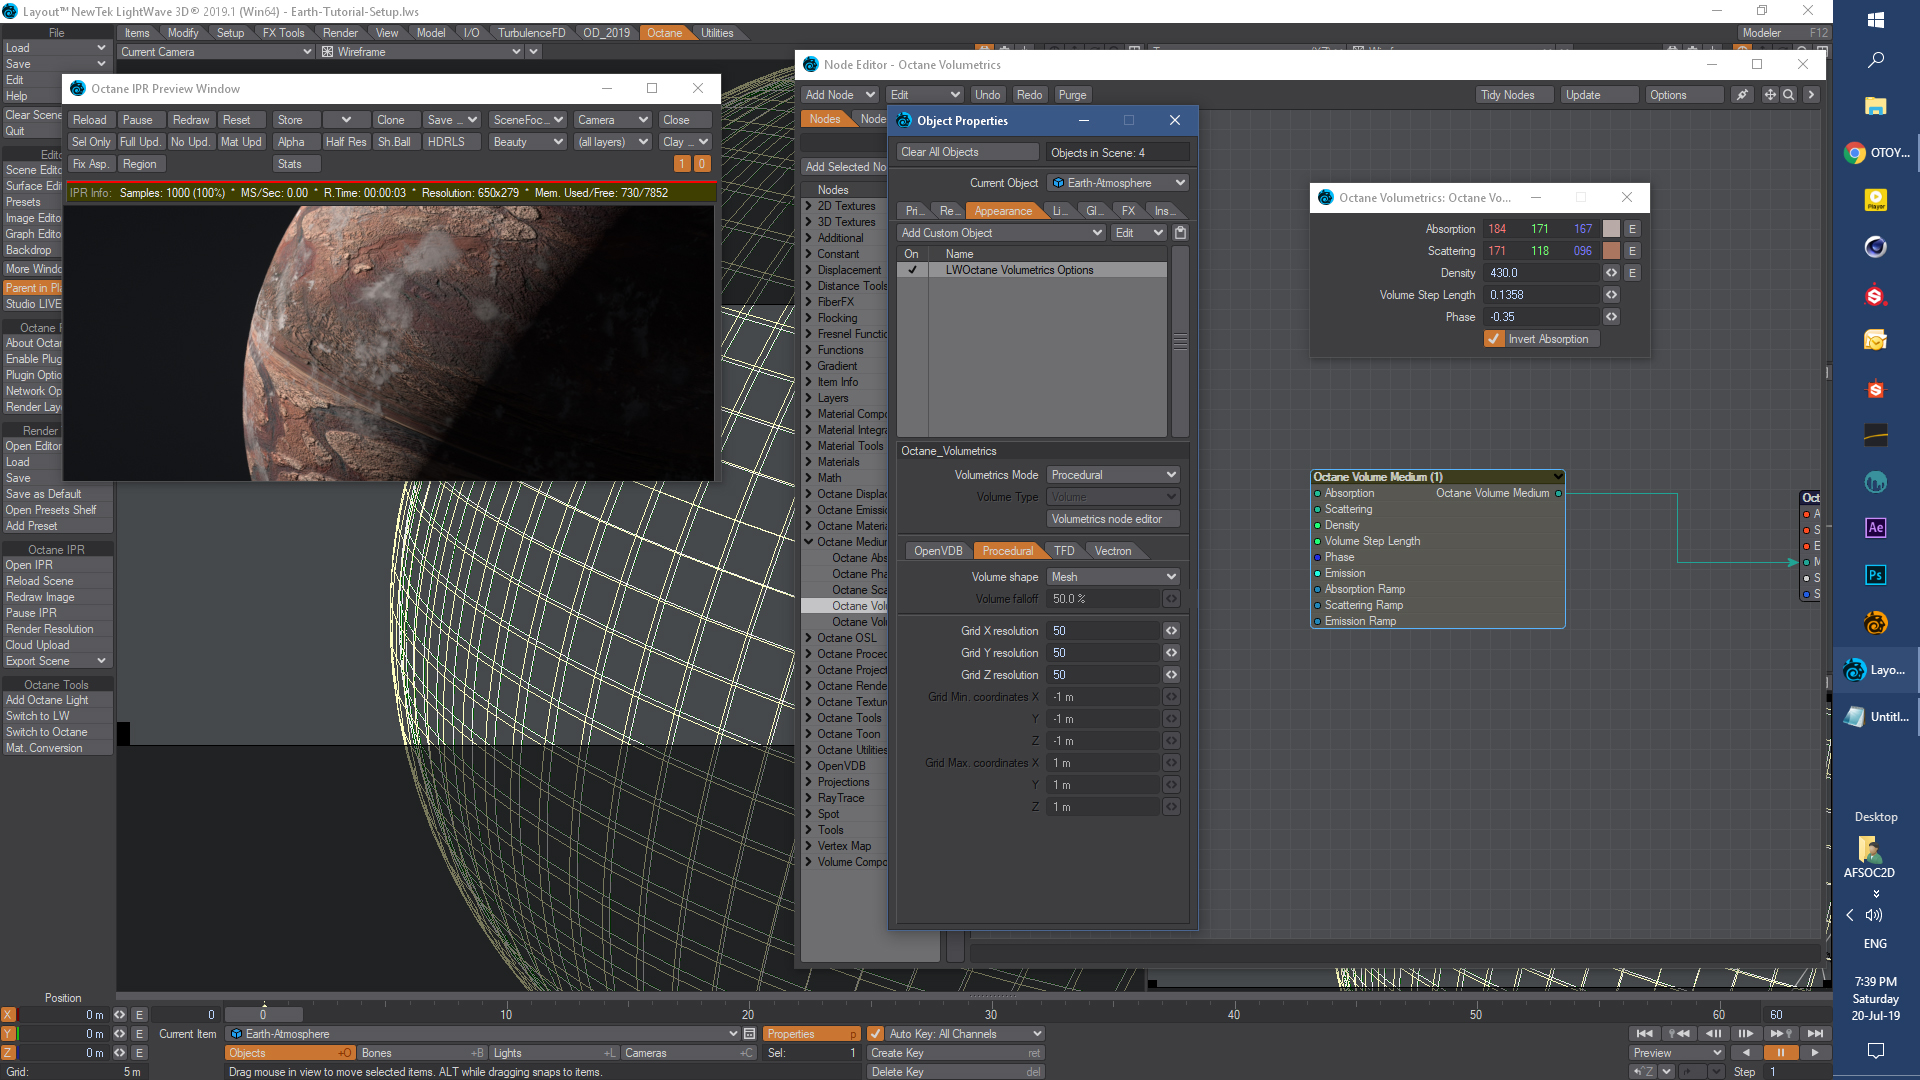Viewport: 1920px width, 1080px height.
Task: Click the zoom magnifier icon in Node Editor
Action: click(x=1789, y=95)
